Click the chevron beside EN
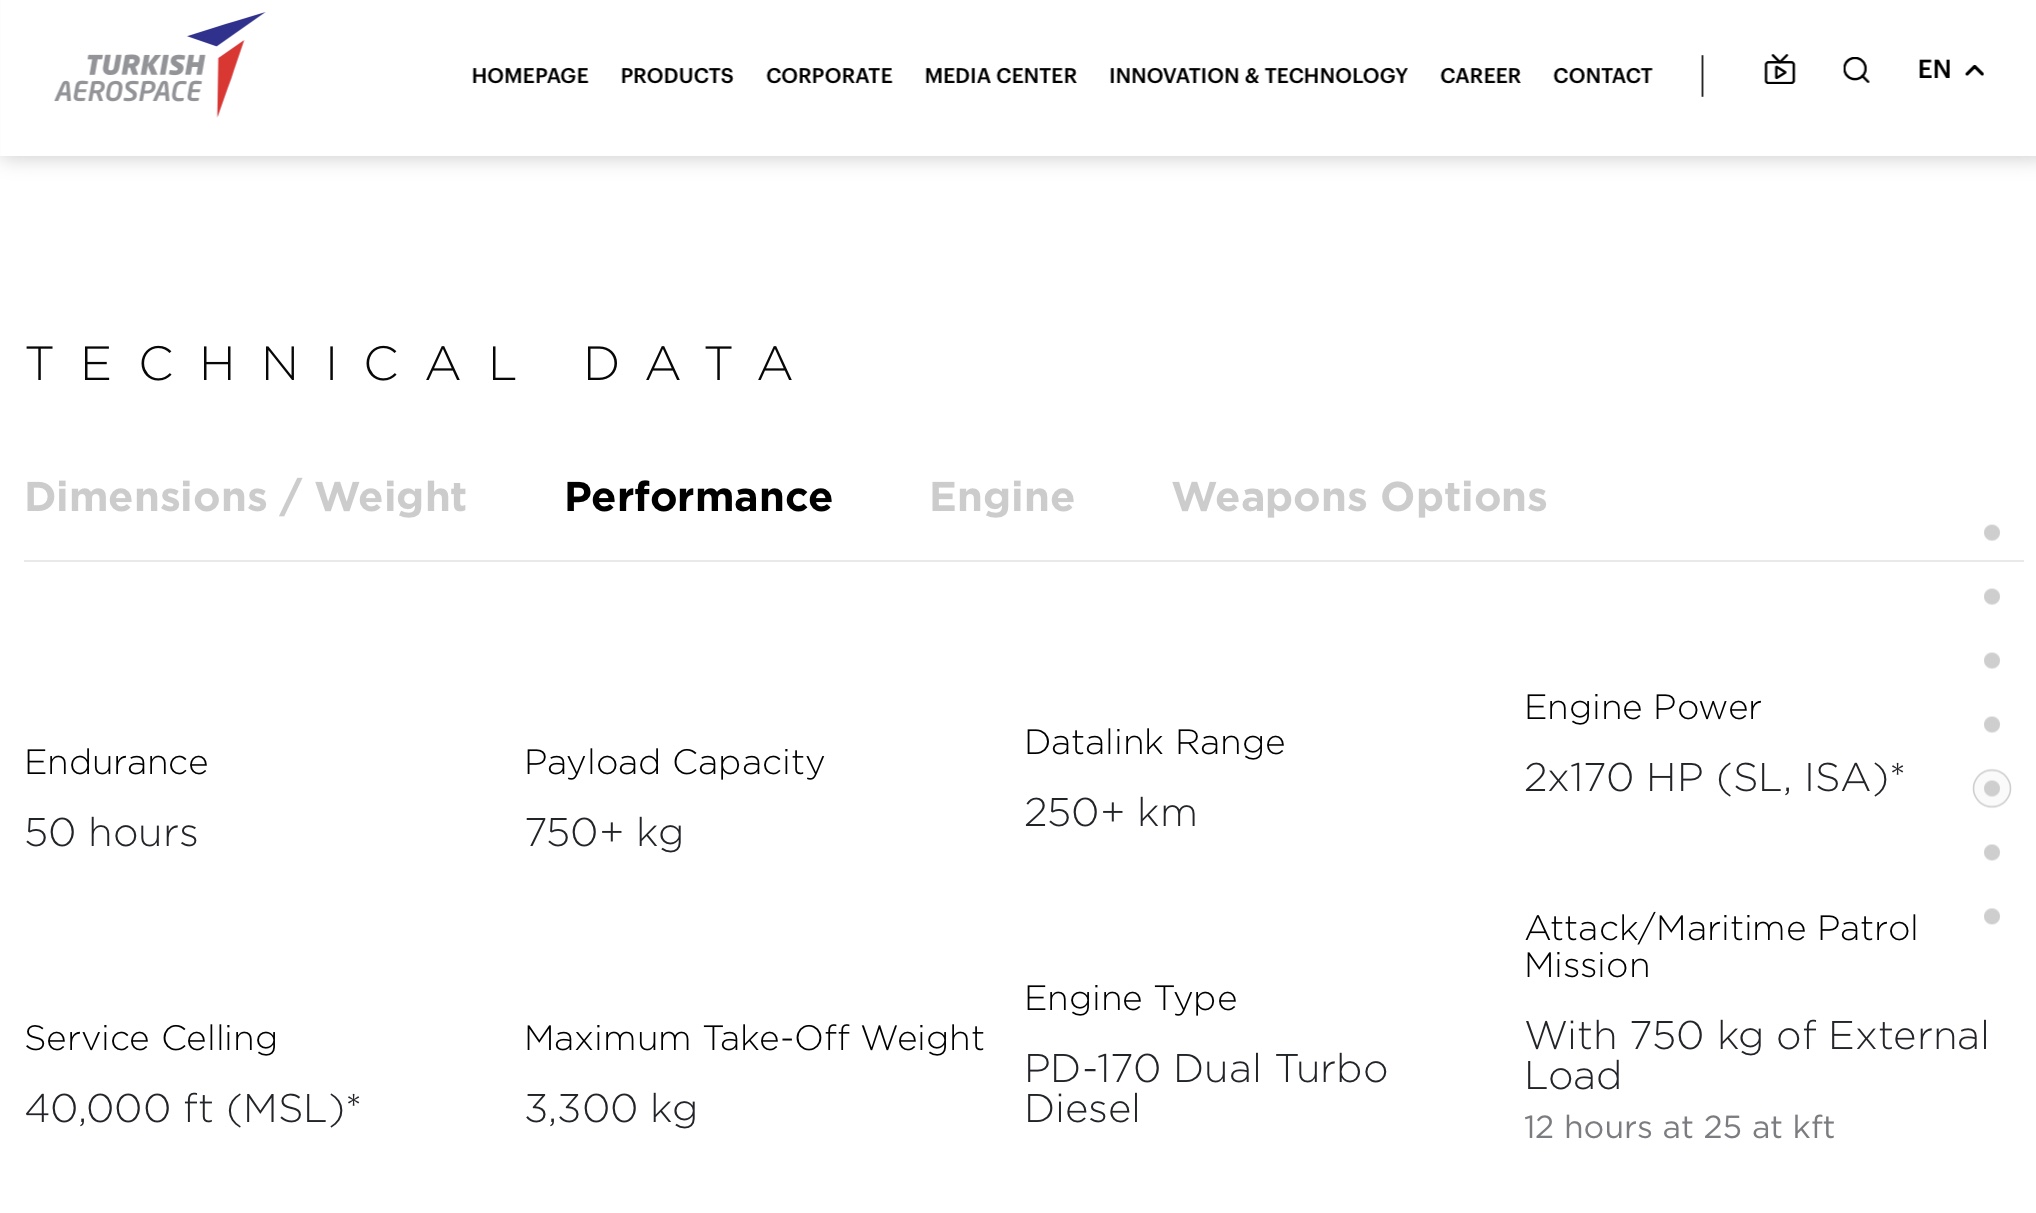Image resolution: width=2036 pixels, height=1213 pixels. pyautogui.click(x=1975, y=70)
